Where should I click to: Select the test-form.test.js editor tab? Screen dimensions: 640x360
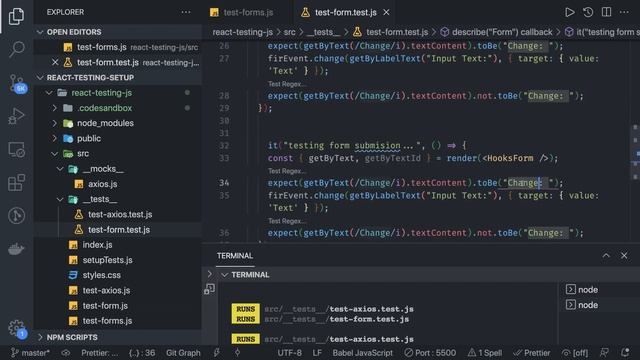(x=345, y=13)
